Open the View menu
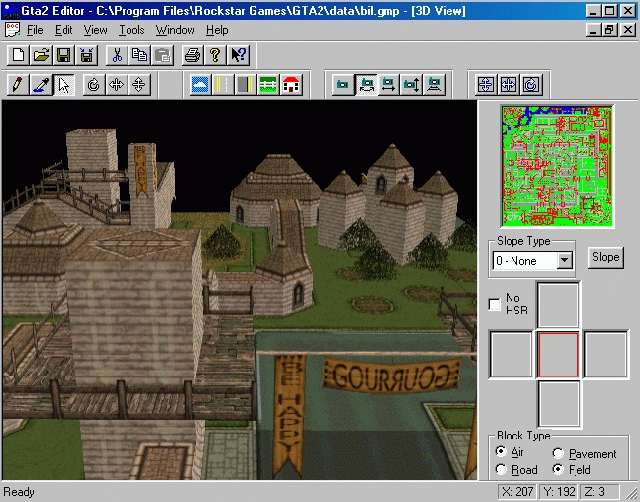The width and height of the screenshot is (640, 502). 96,30
